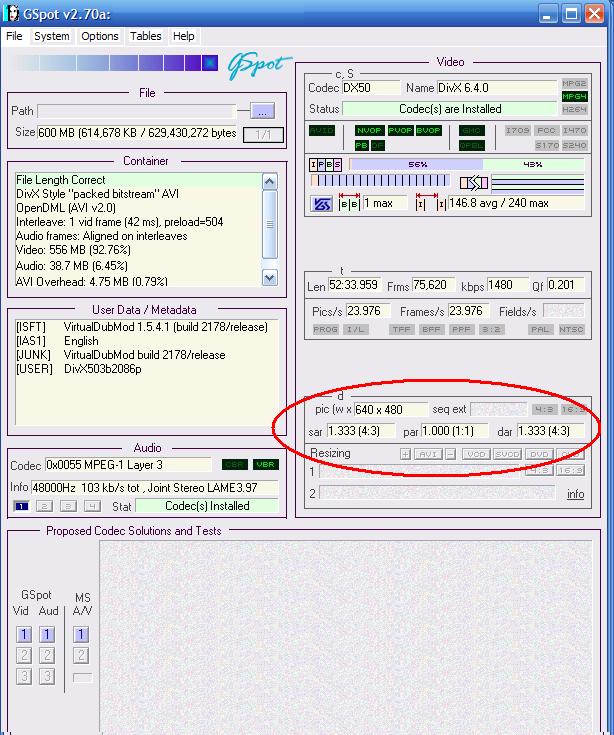Select audio stream 3 button
This screenshot has height=735, width=614.
click(68, 506)
